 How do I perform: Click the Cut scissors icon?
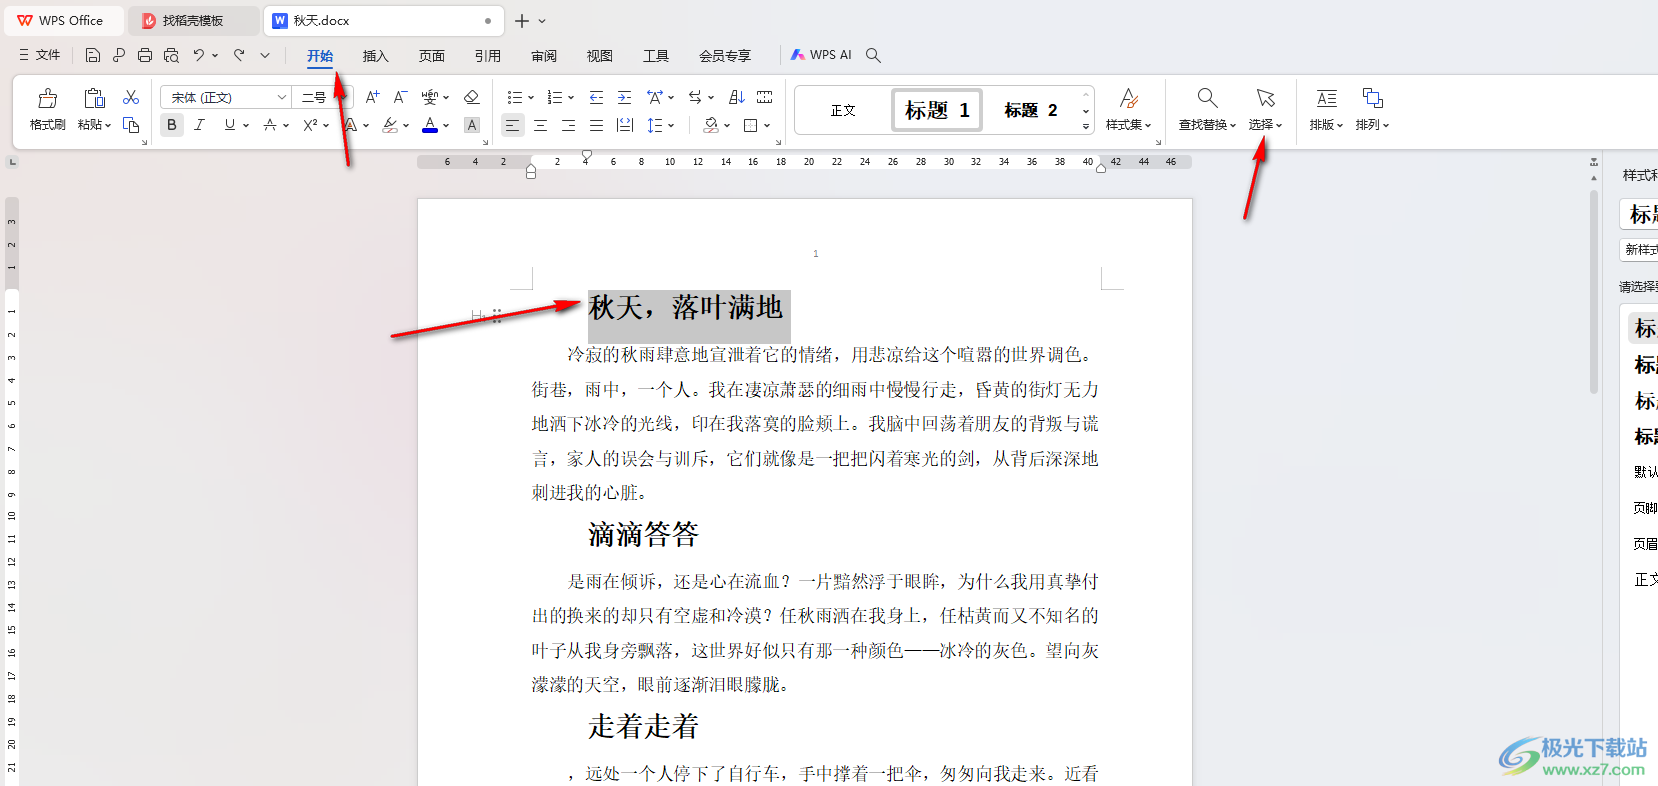coord(131,97)
